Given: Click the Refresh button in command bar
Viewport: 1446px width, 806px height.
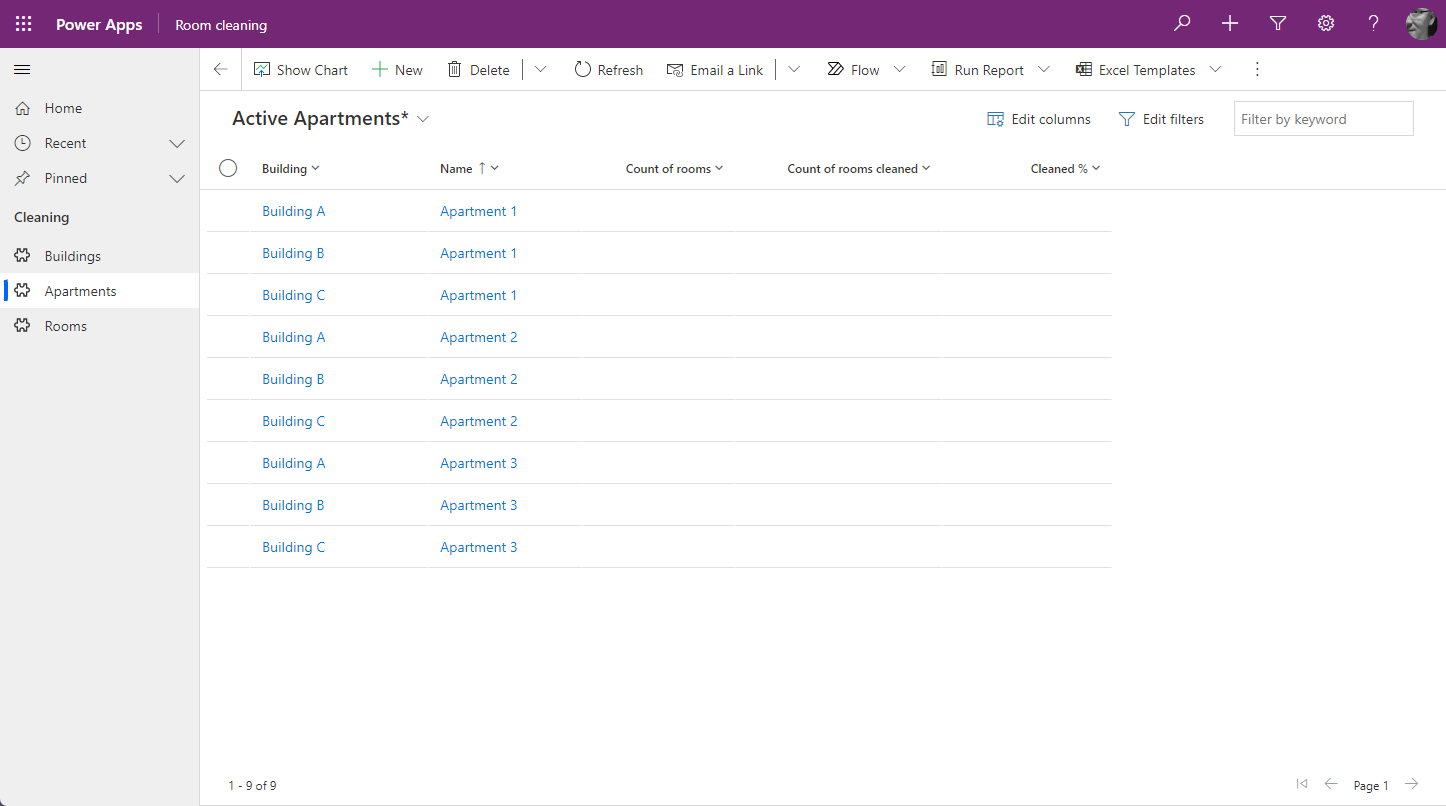Looking at the screenshot, I should (608, 70).
